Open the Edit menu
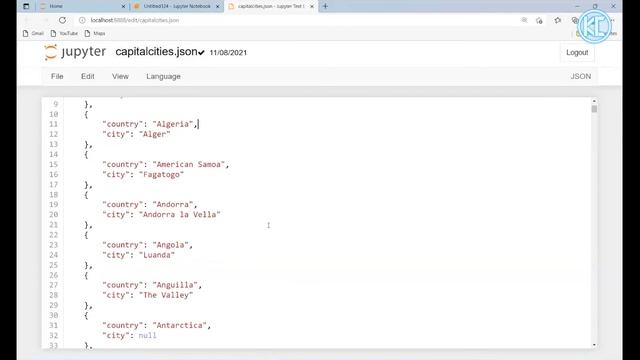640x360 pixels. pyautogui.click(x=87, y=76)
